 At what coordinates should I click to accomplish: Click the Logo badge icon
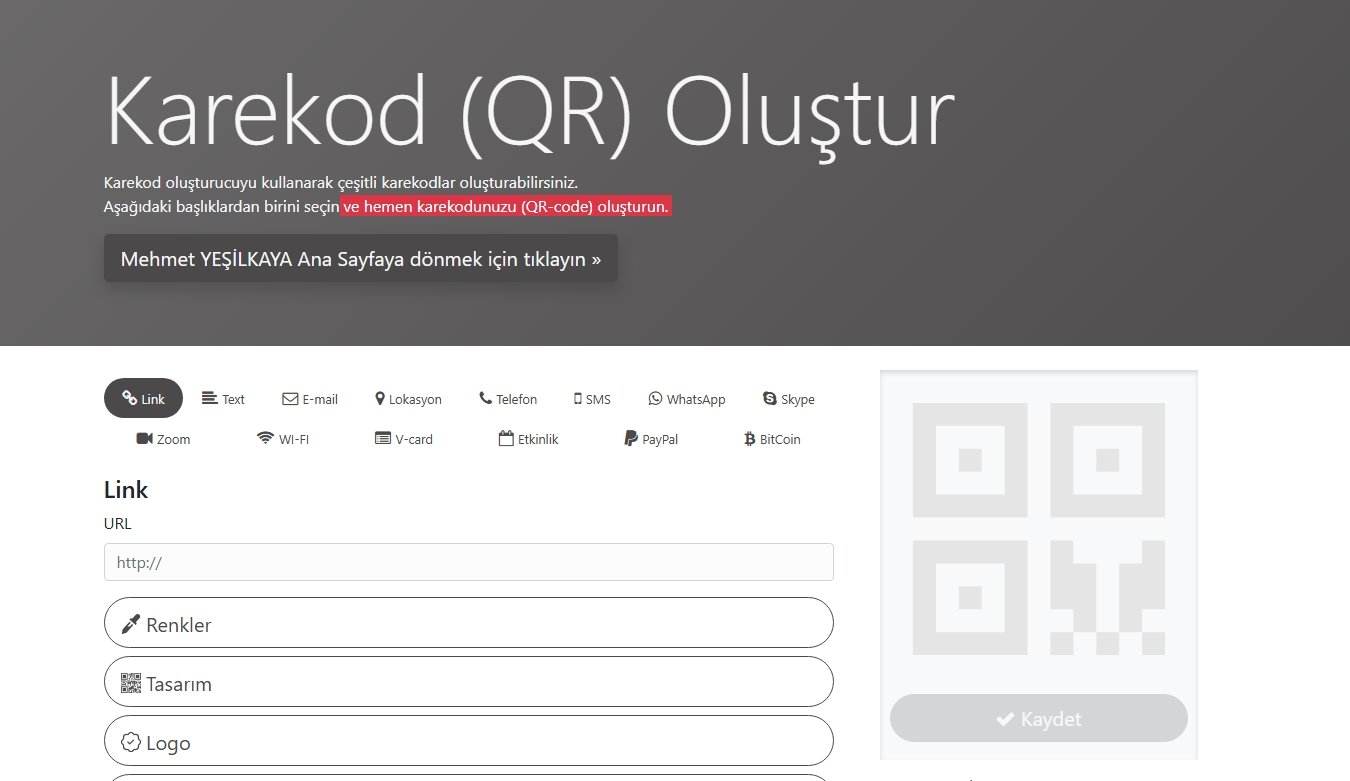pyautogui.click(x=131, y=742)
